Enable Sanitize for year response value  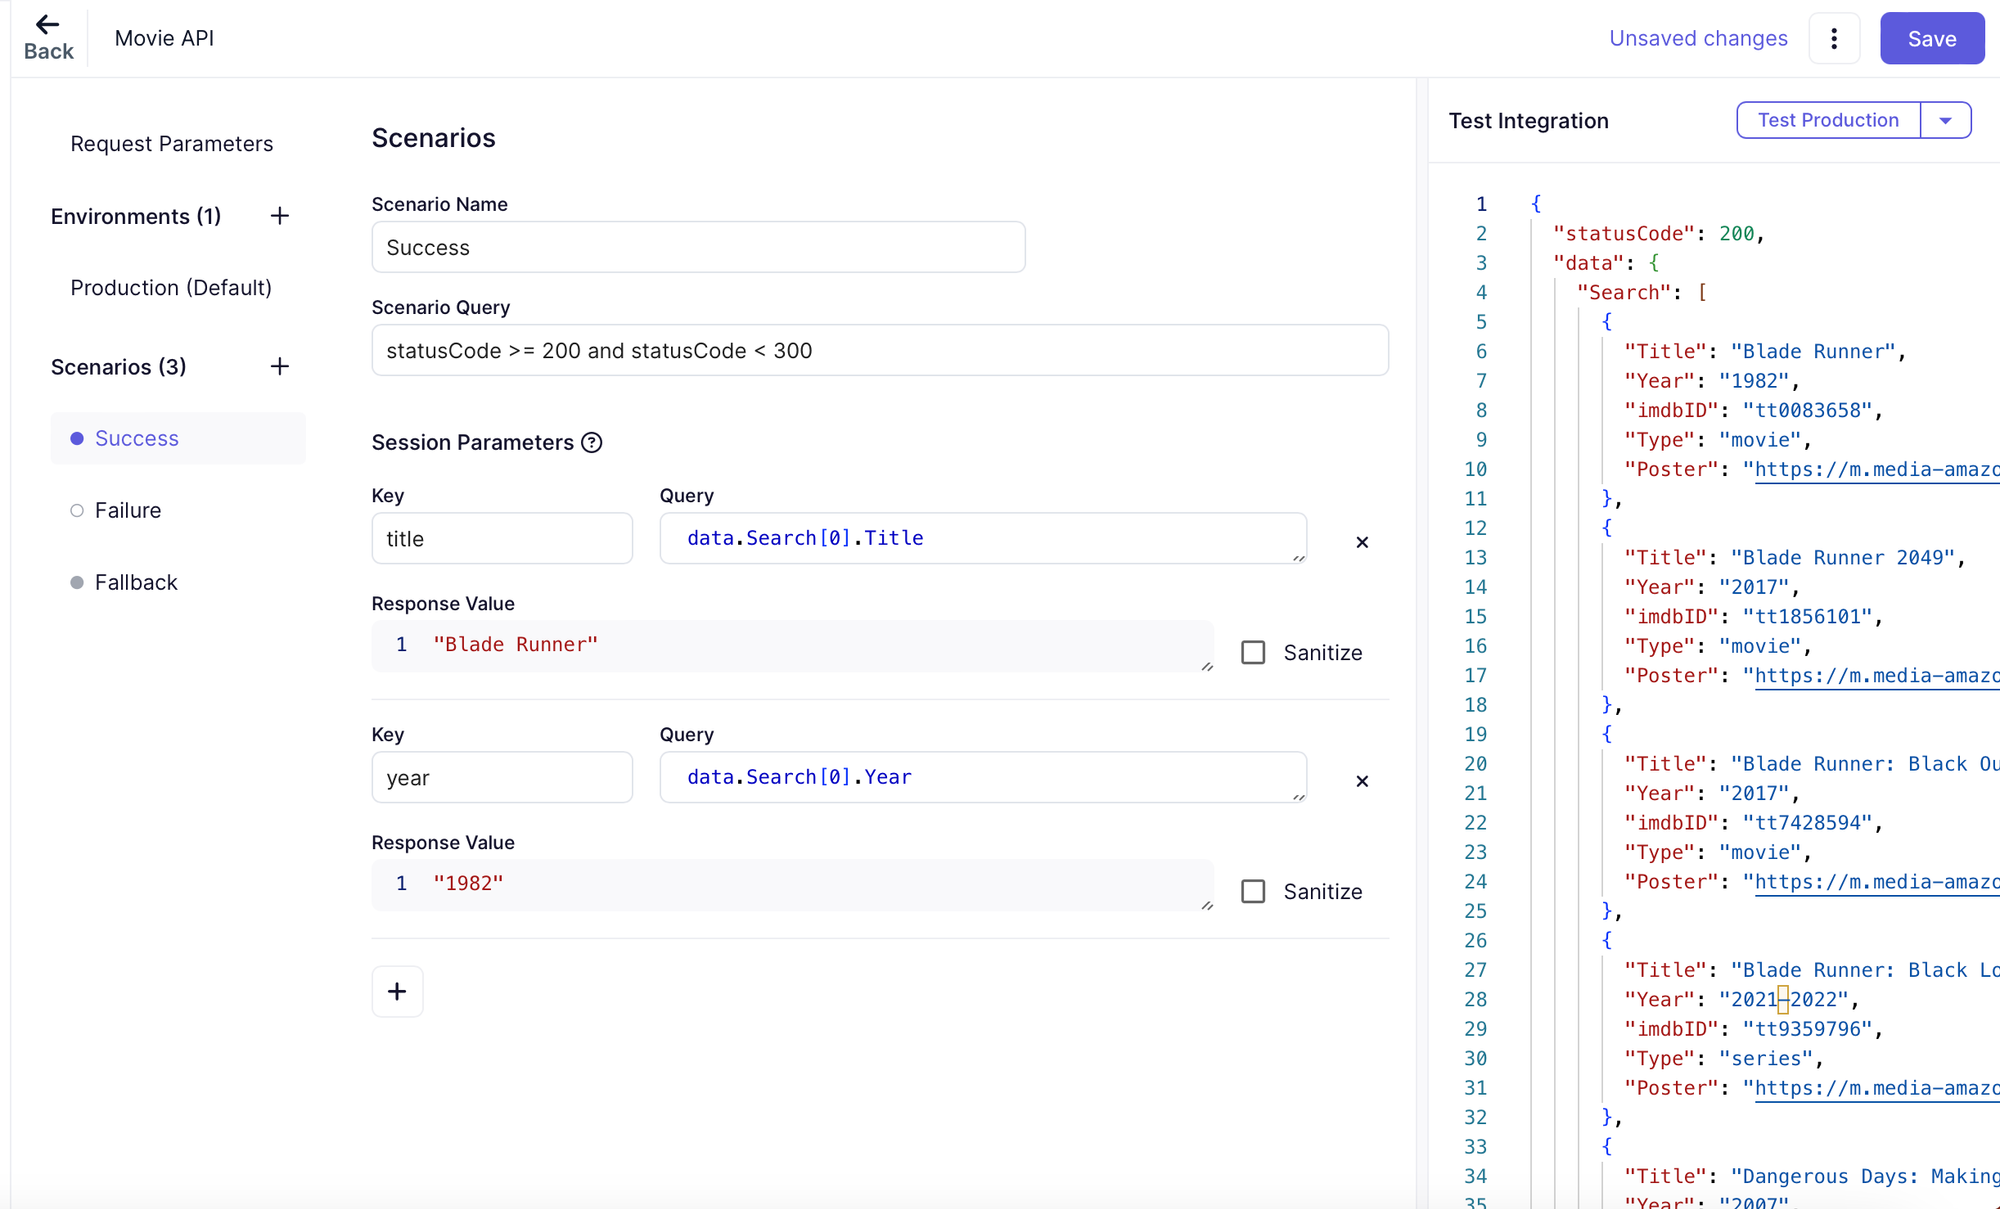coord(1253,892)
